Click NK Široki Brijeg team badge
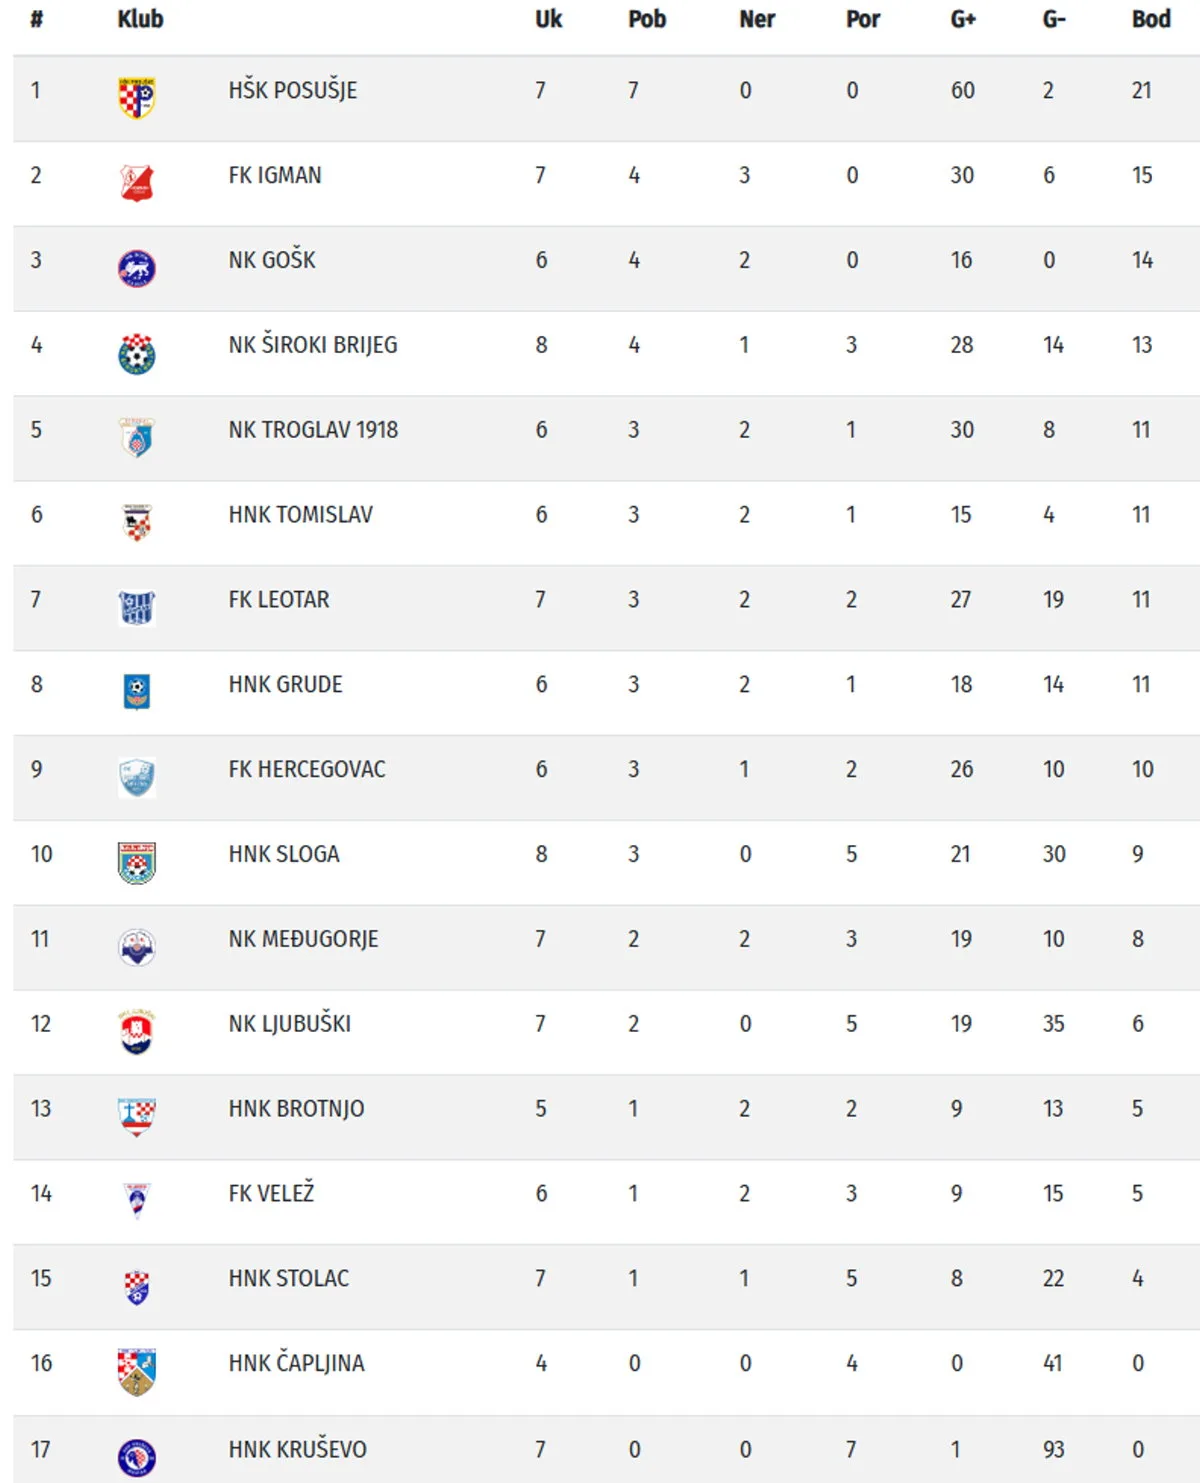Image resolution: width=1200 pixels, height=1483 pixels. [137, 353]
